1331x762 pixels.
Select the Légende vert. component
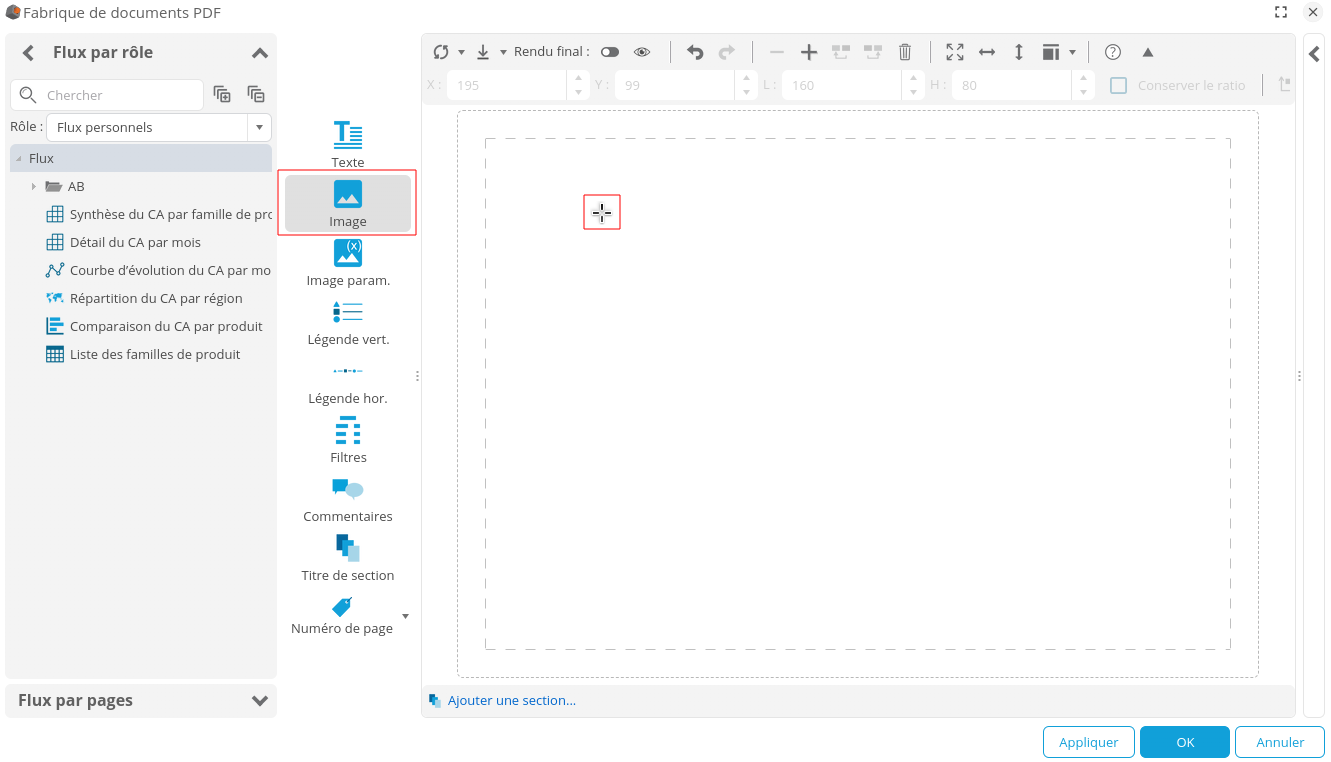[348, 322]
